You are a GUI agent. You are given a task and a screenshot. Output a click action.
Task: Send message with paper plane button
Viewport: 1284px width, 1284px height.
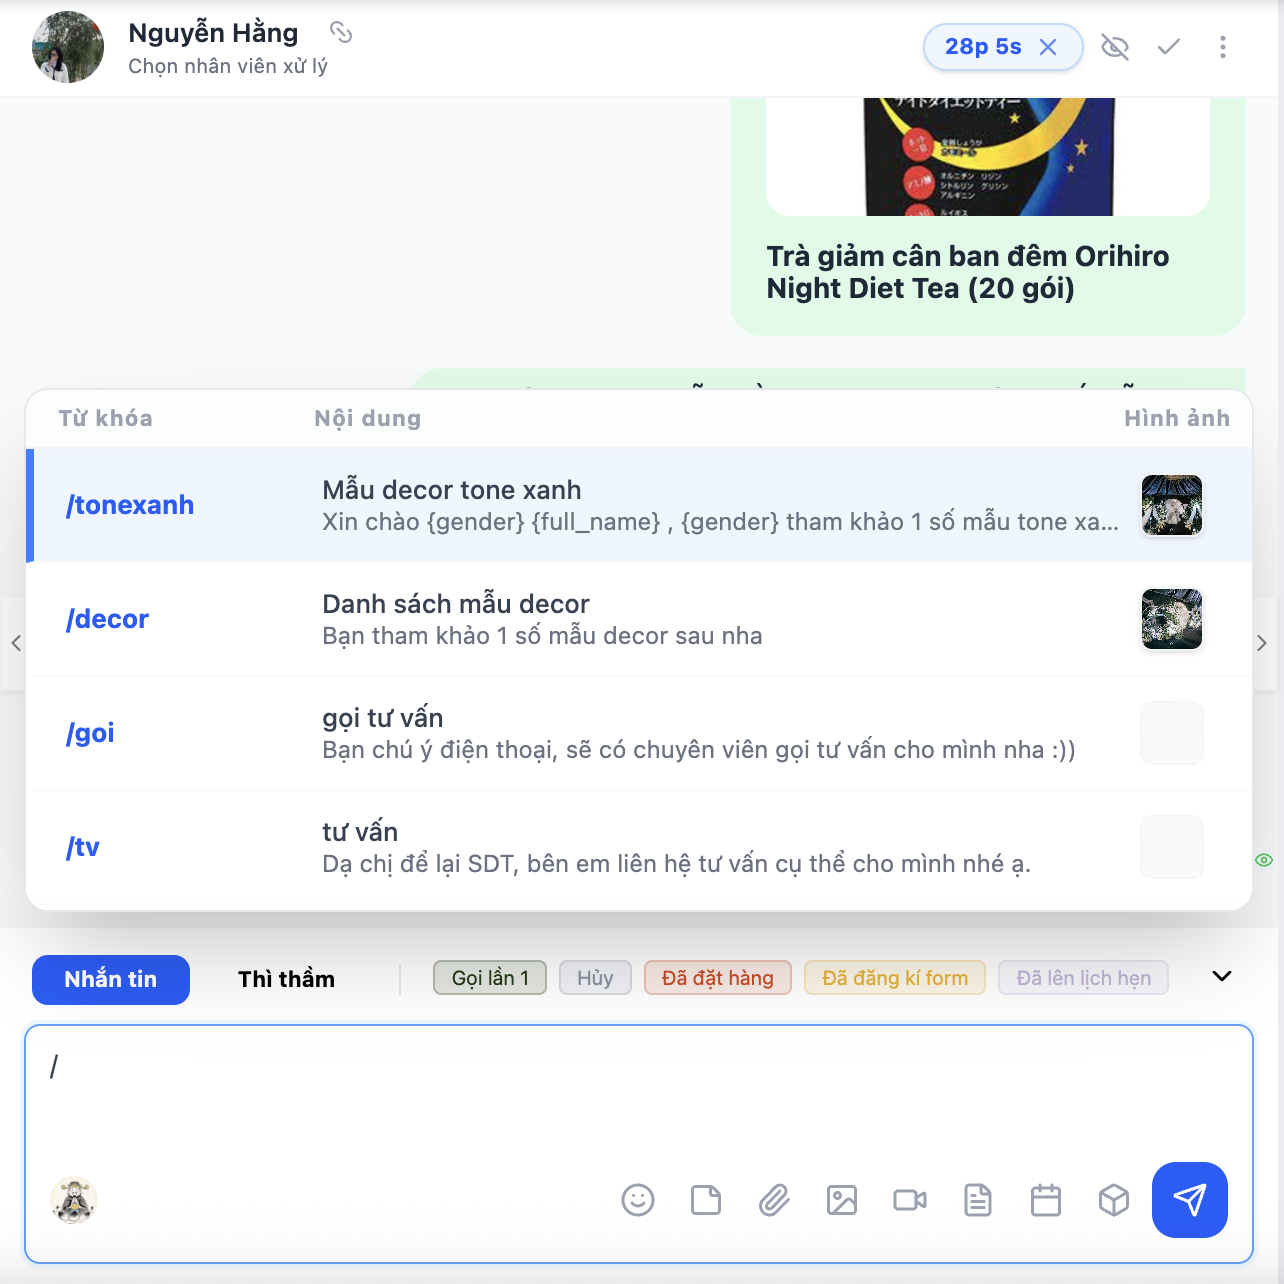(x=1190, y=1200)
